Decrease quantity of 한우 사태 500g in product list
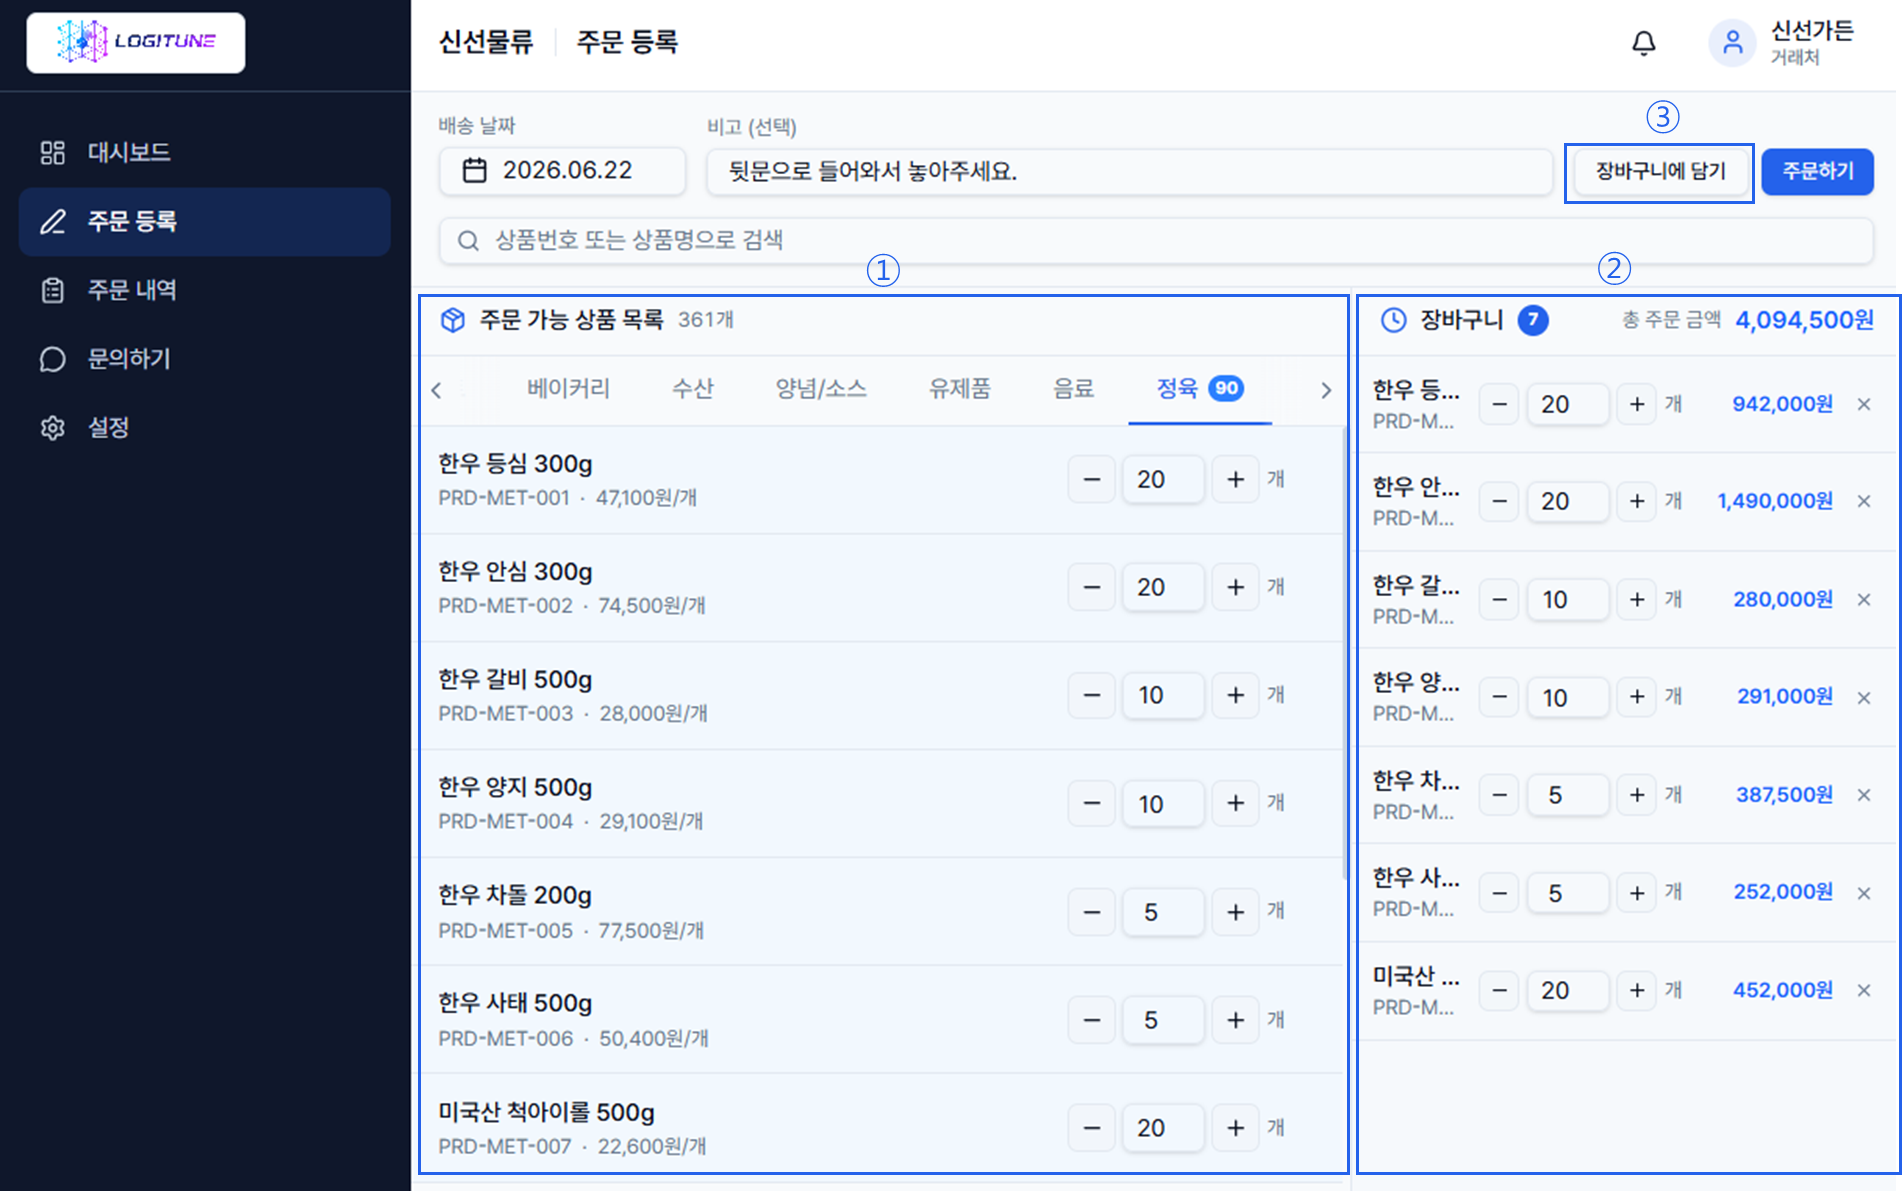The height and width of the screenshot is (1191, 1902). click(x=1092, y=1020)
